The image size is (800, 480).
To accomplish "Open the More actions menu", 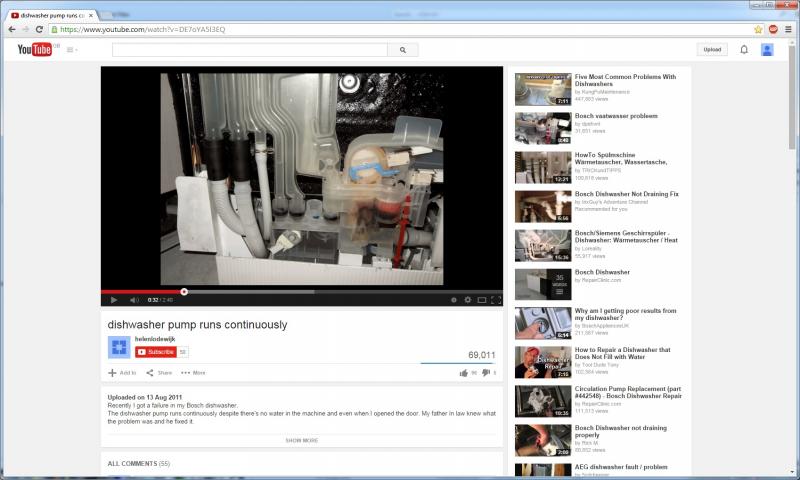I will pos(193,373).
